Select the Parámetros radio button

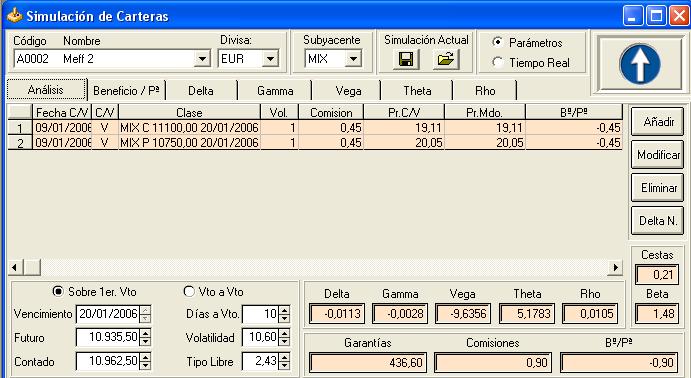click(x=498, y=42)
